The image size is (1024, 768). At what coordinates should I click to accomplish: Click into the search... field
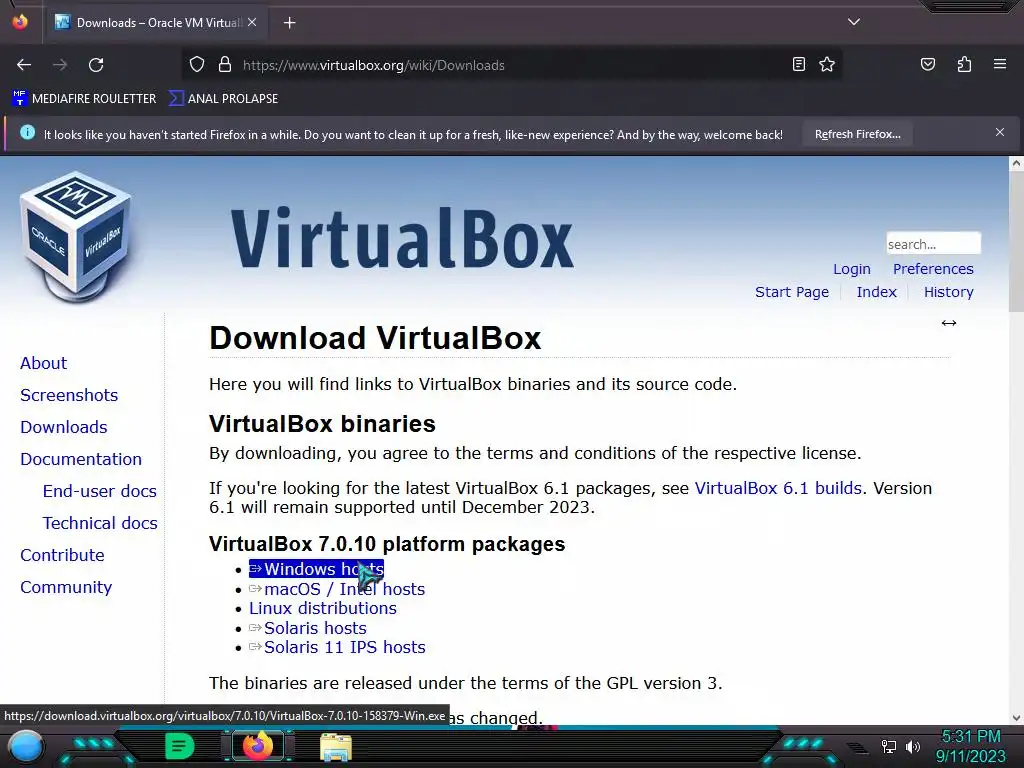933,244
